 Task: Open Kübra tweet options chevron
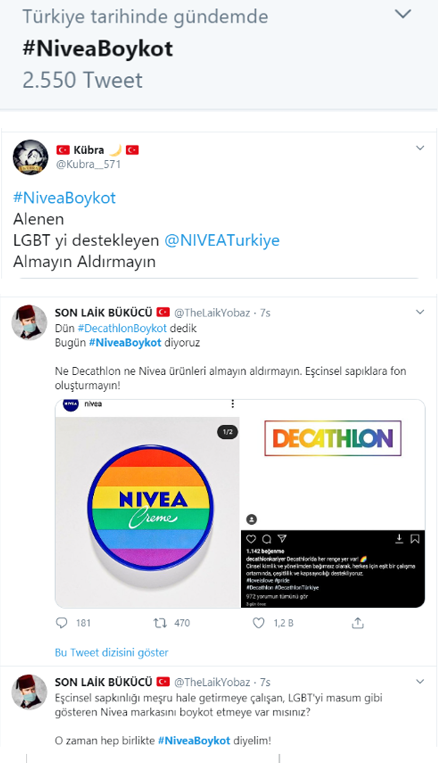[x=420, y=148]
